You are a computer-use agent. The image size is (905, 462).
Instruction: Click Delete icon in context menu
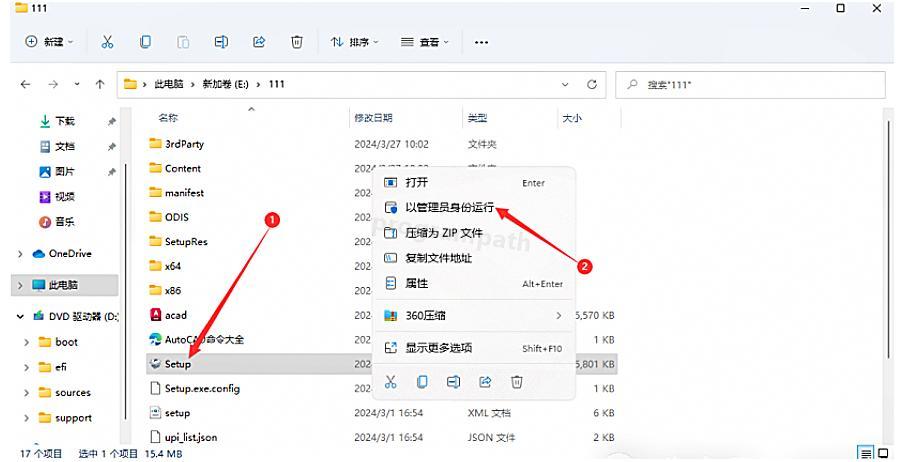[x=517, y=382]
